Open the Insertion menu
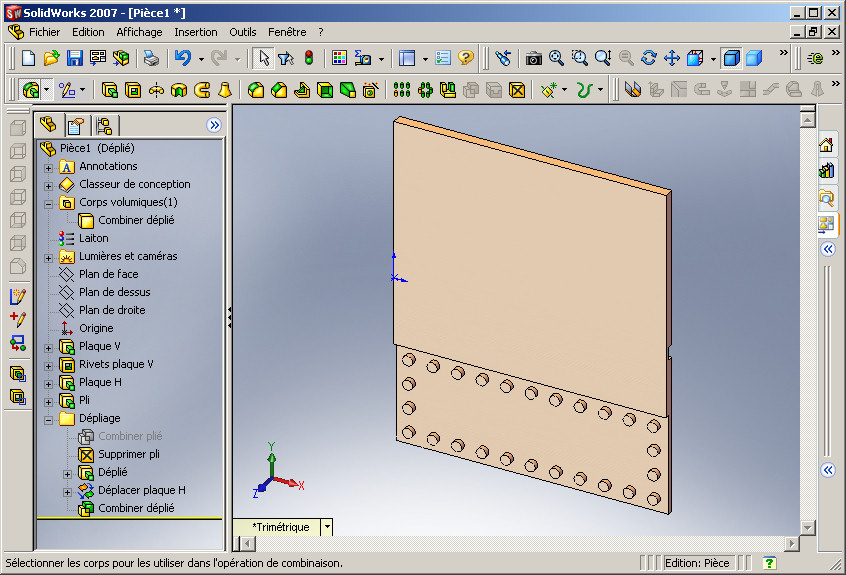846x575 pixels. 196,32
